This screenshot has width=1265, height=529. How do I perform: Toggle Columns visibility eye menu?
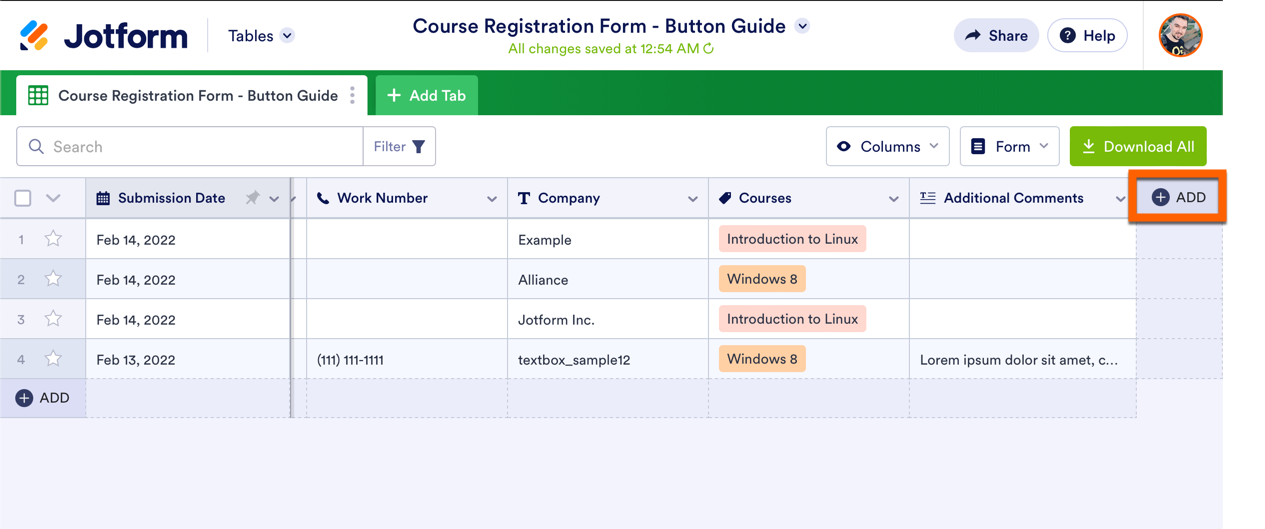click(887, 147)
